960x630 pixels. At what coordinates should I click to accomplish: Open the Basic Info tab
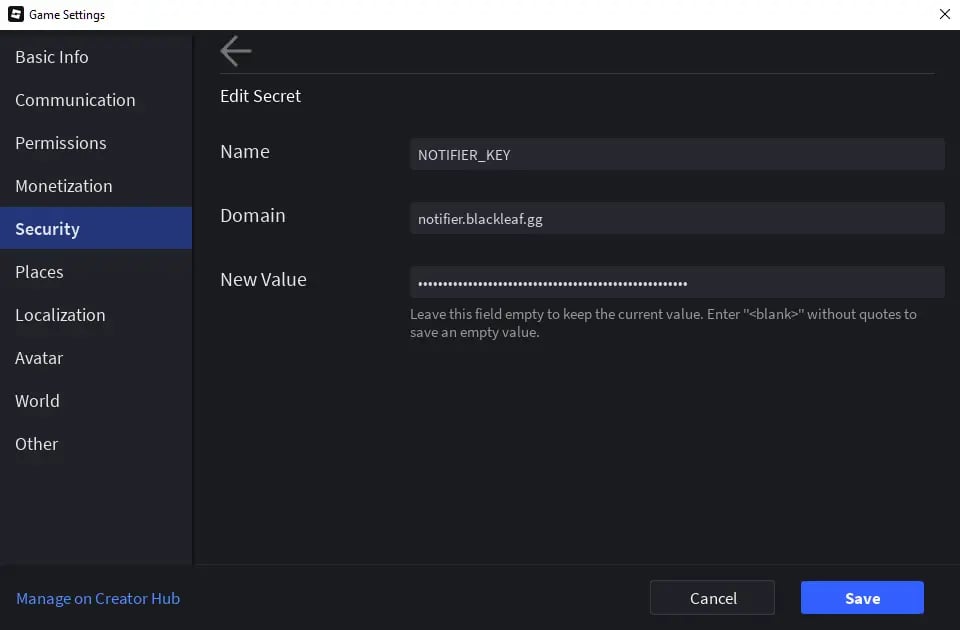coord(52,57)
